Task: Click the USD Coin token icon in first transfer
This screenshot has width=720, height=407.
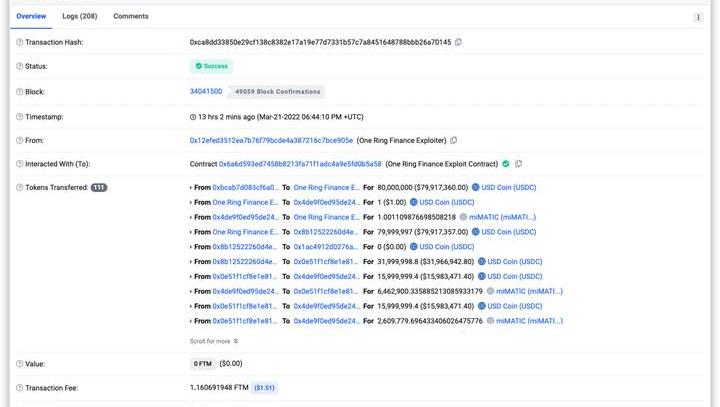Action: point(477,187)
